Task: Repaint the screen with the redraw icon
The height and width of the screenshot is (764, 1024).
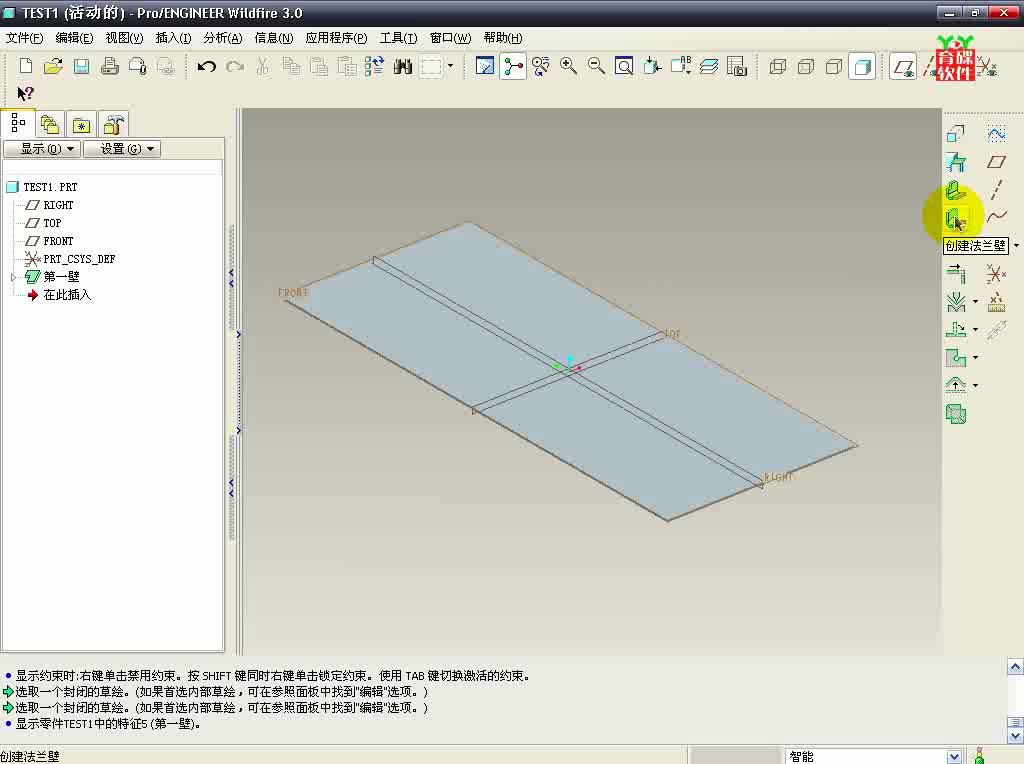Action: [x=485, y=66]
